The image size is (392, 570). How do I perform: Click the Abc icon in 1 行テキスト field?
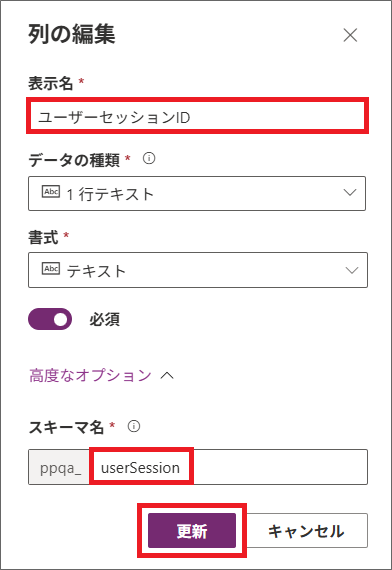click(51, 192)
